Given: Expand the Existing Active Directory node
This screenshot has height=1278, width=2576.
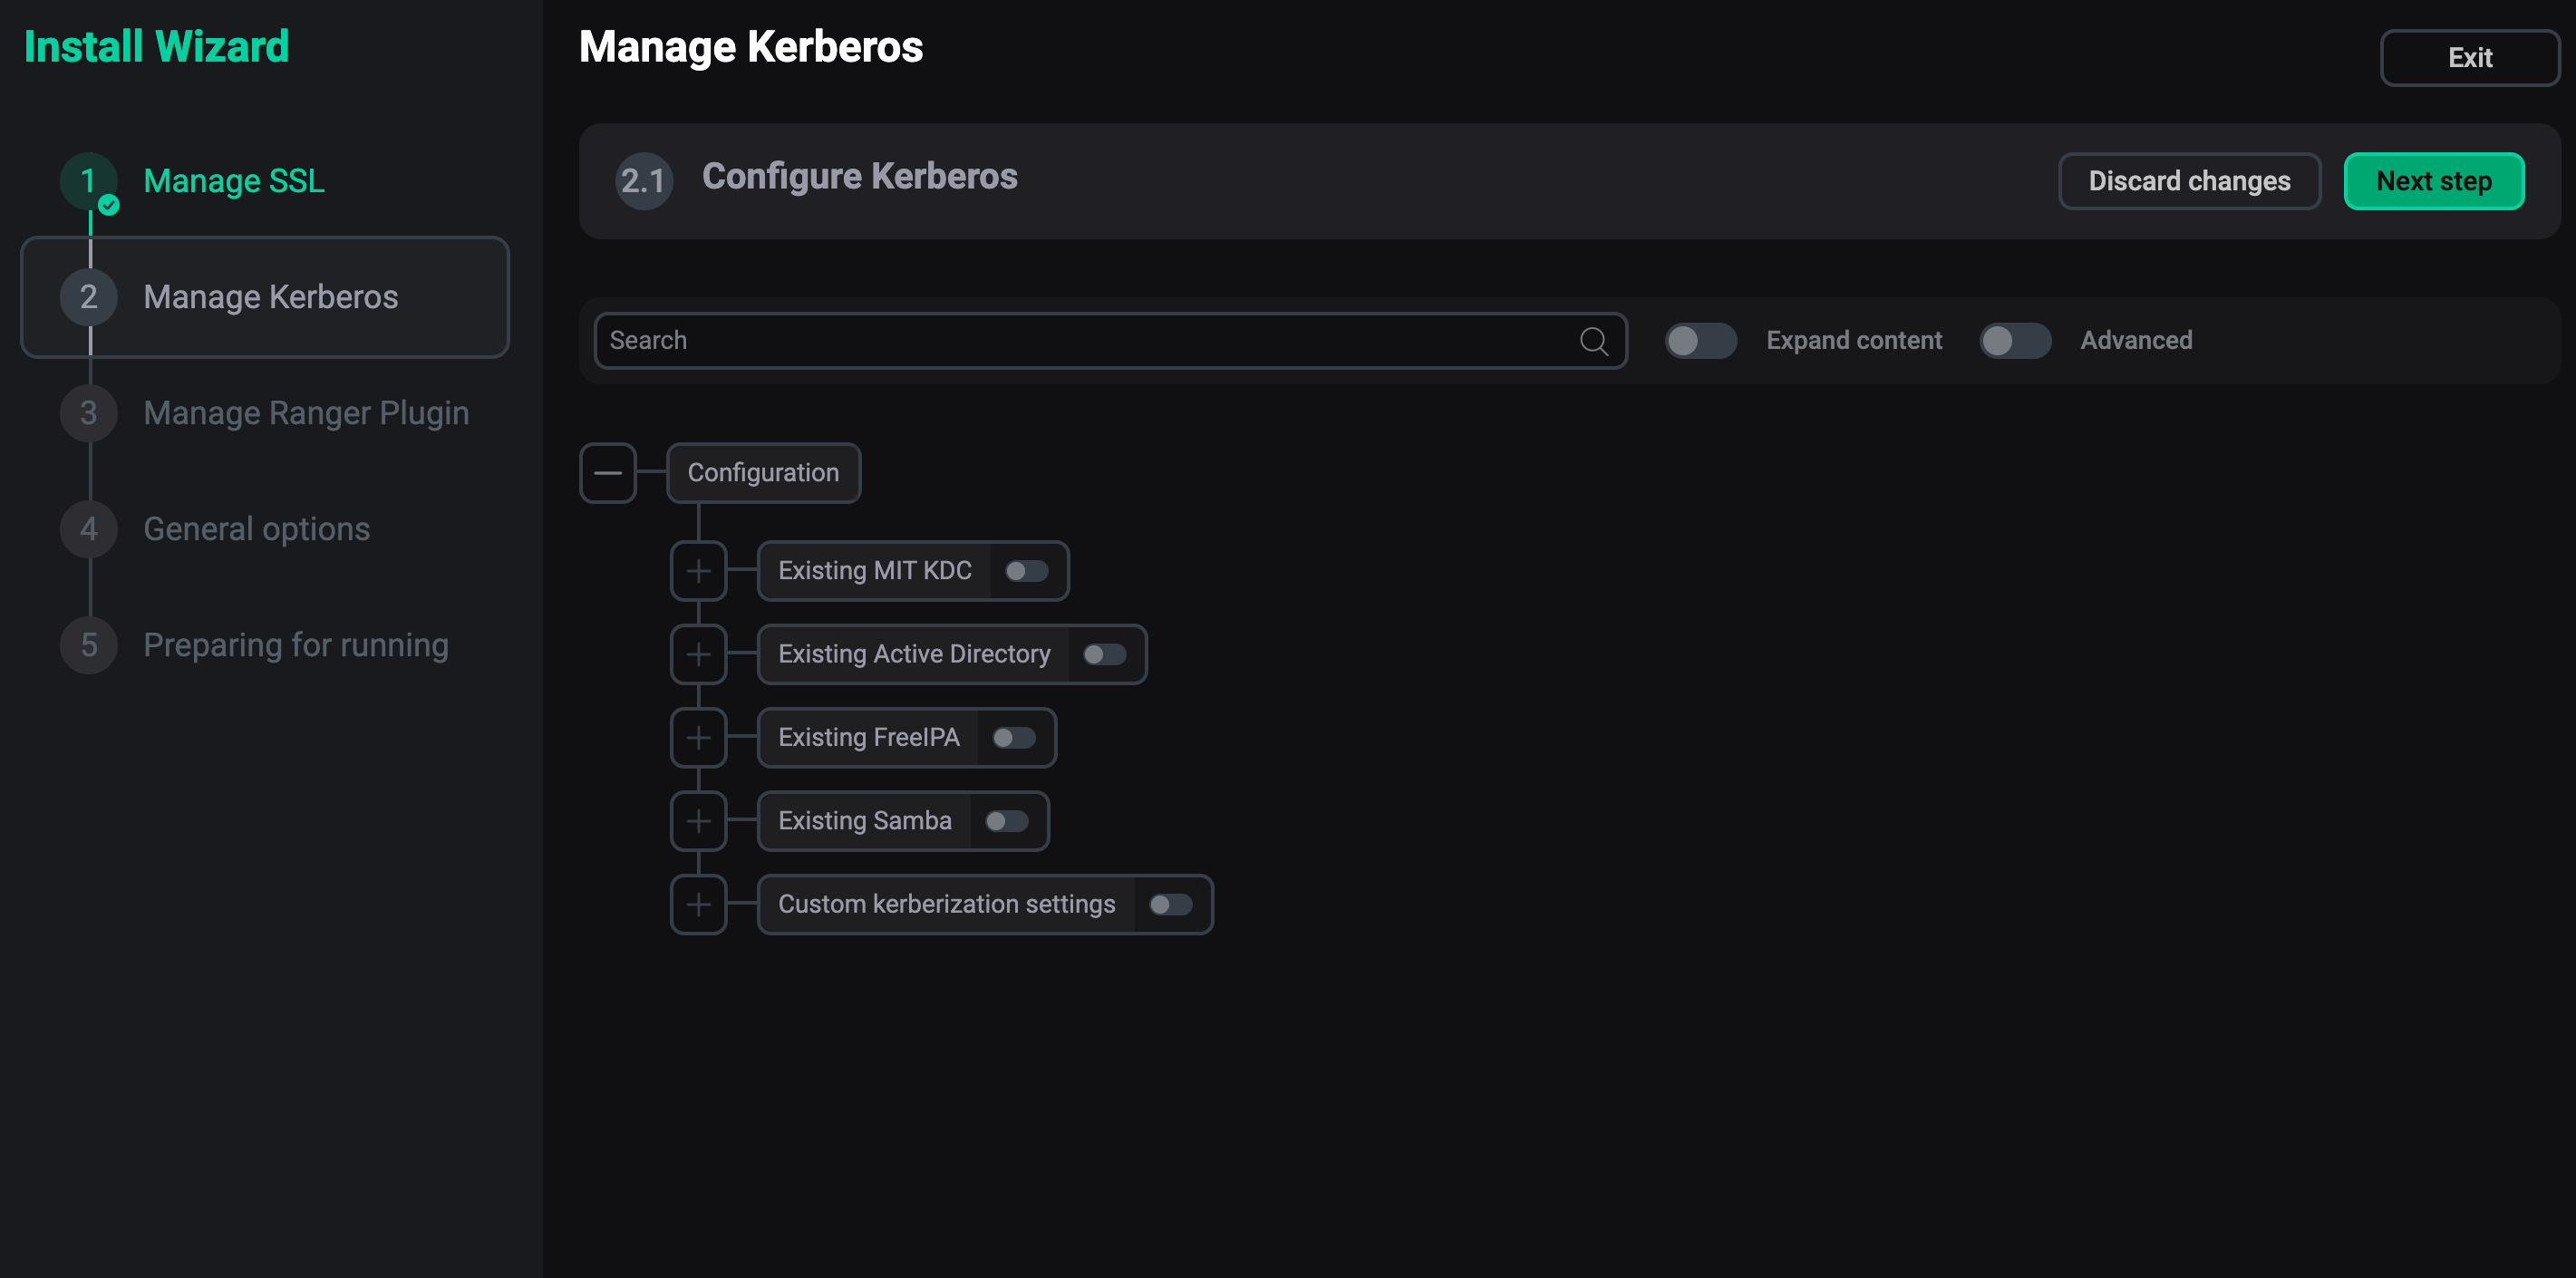Looking at the screenshot, I should [699, 654].
